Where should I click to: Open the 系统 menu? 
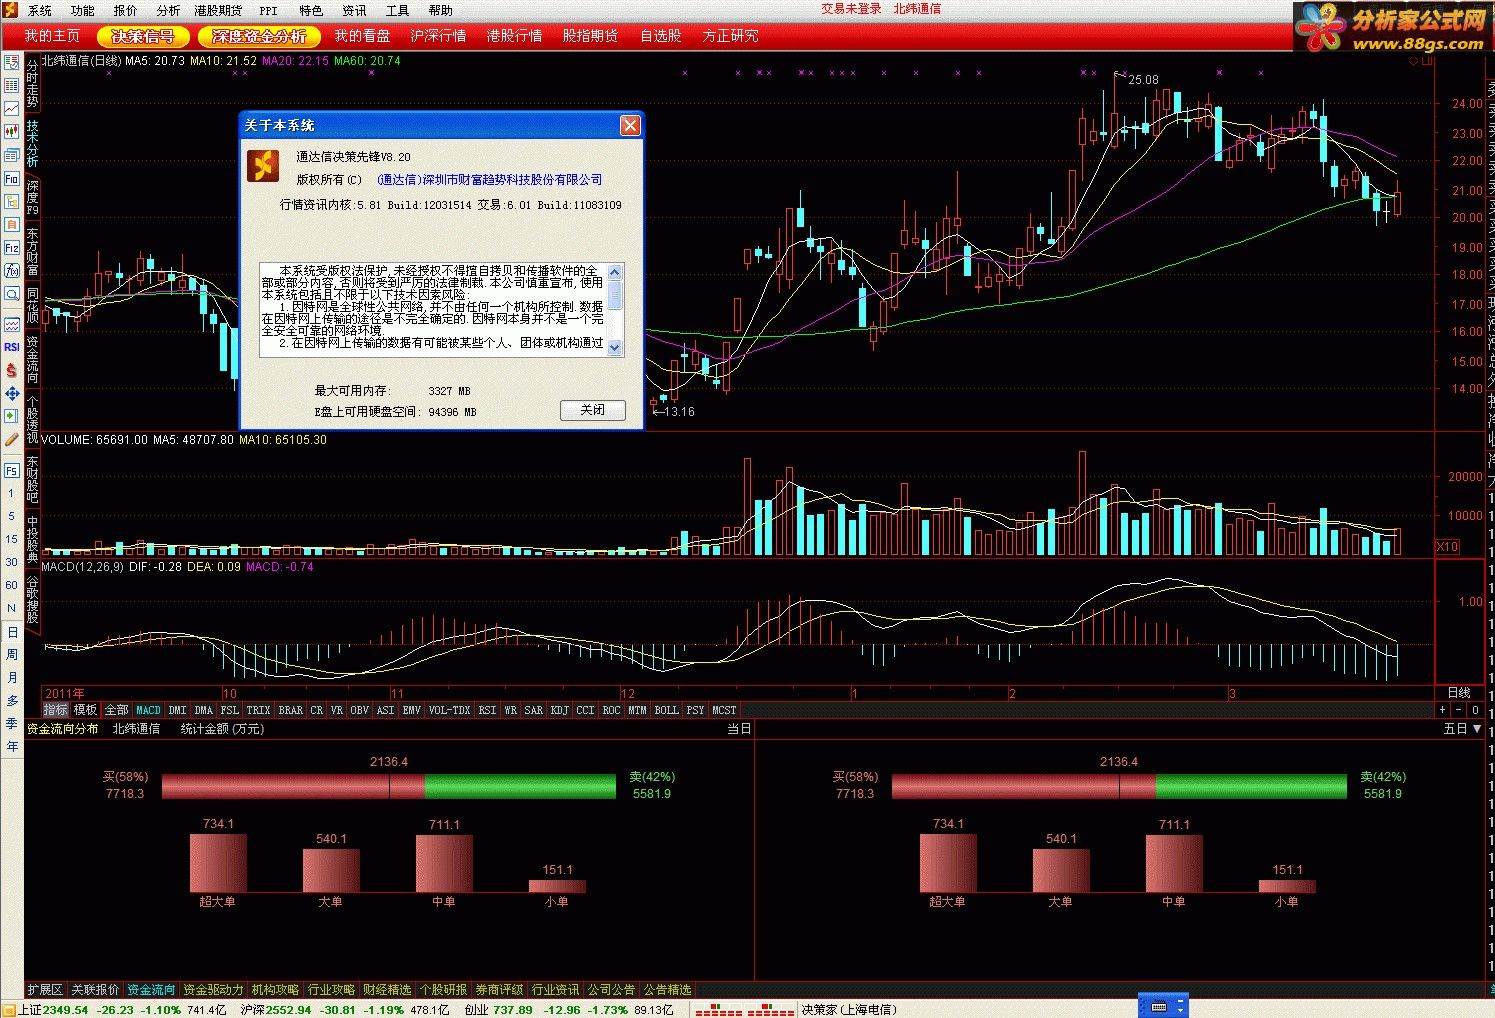(40, 10)
